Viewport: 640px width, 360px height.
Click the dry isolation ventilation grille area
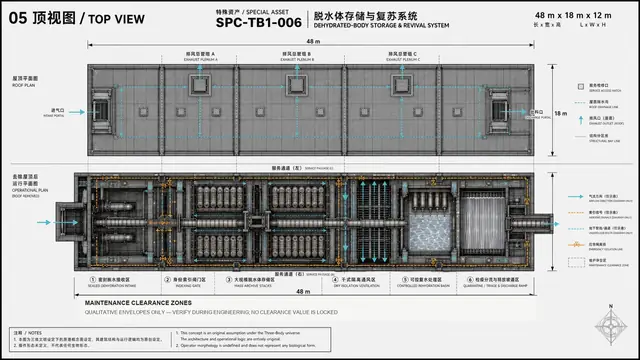tap(374, 222)
